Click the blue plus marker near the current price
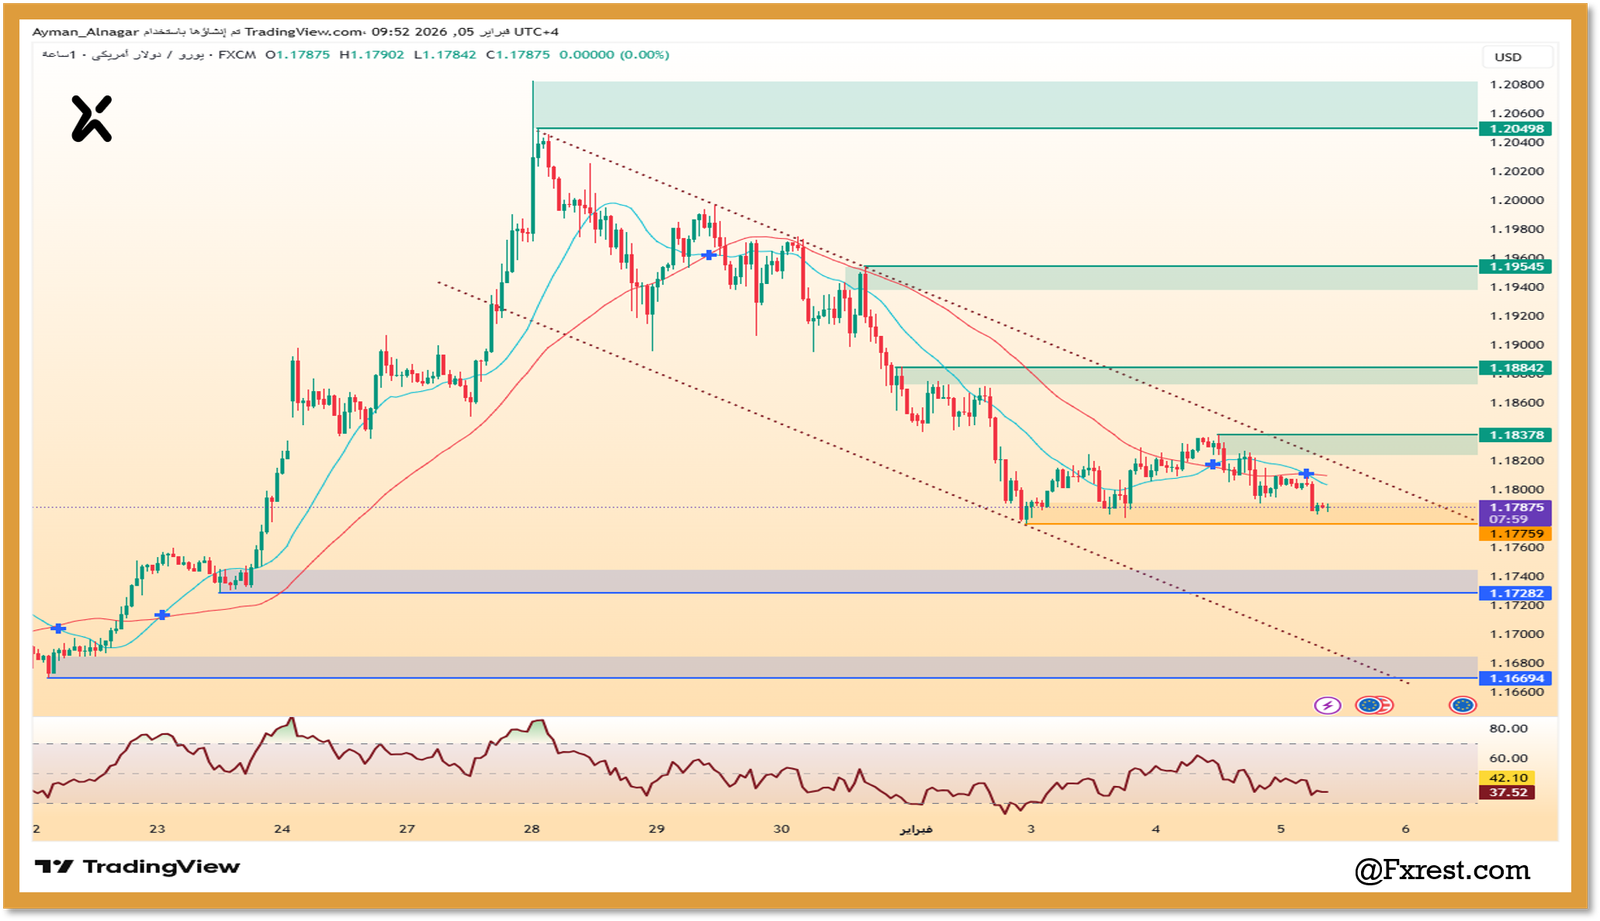1600x921 pixels. tap(1305, 473)
